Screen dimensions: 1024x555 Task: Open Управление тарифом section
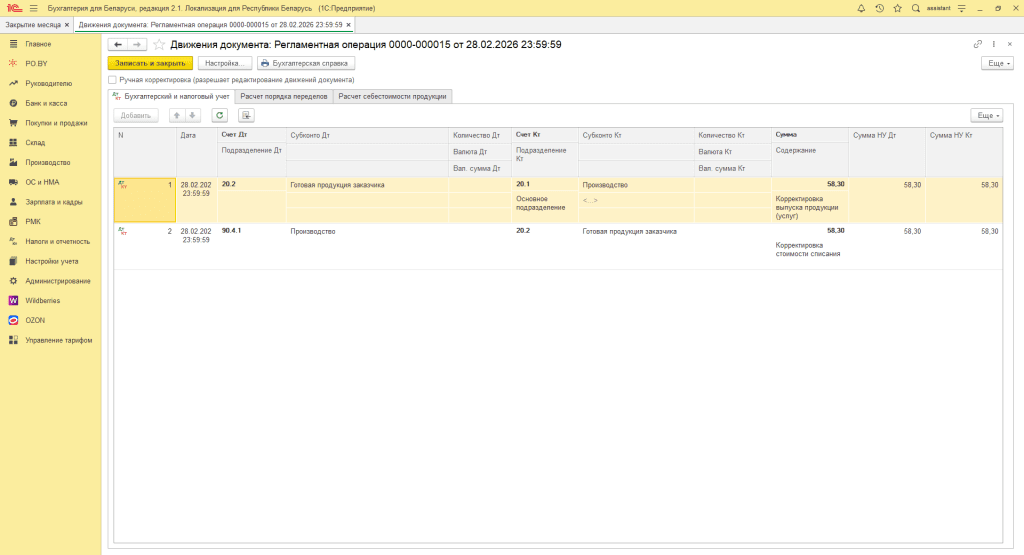59,341
